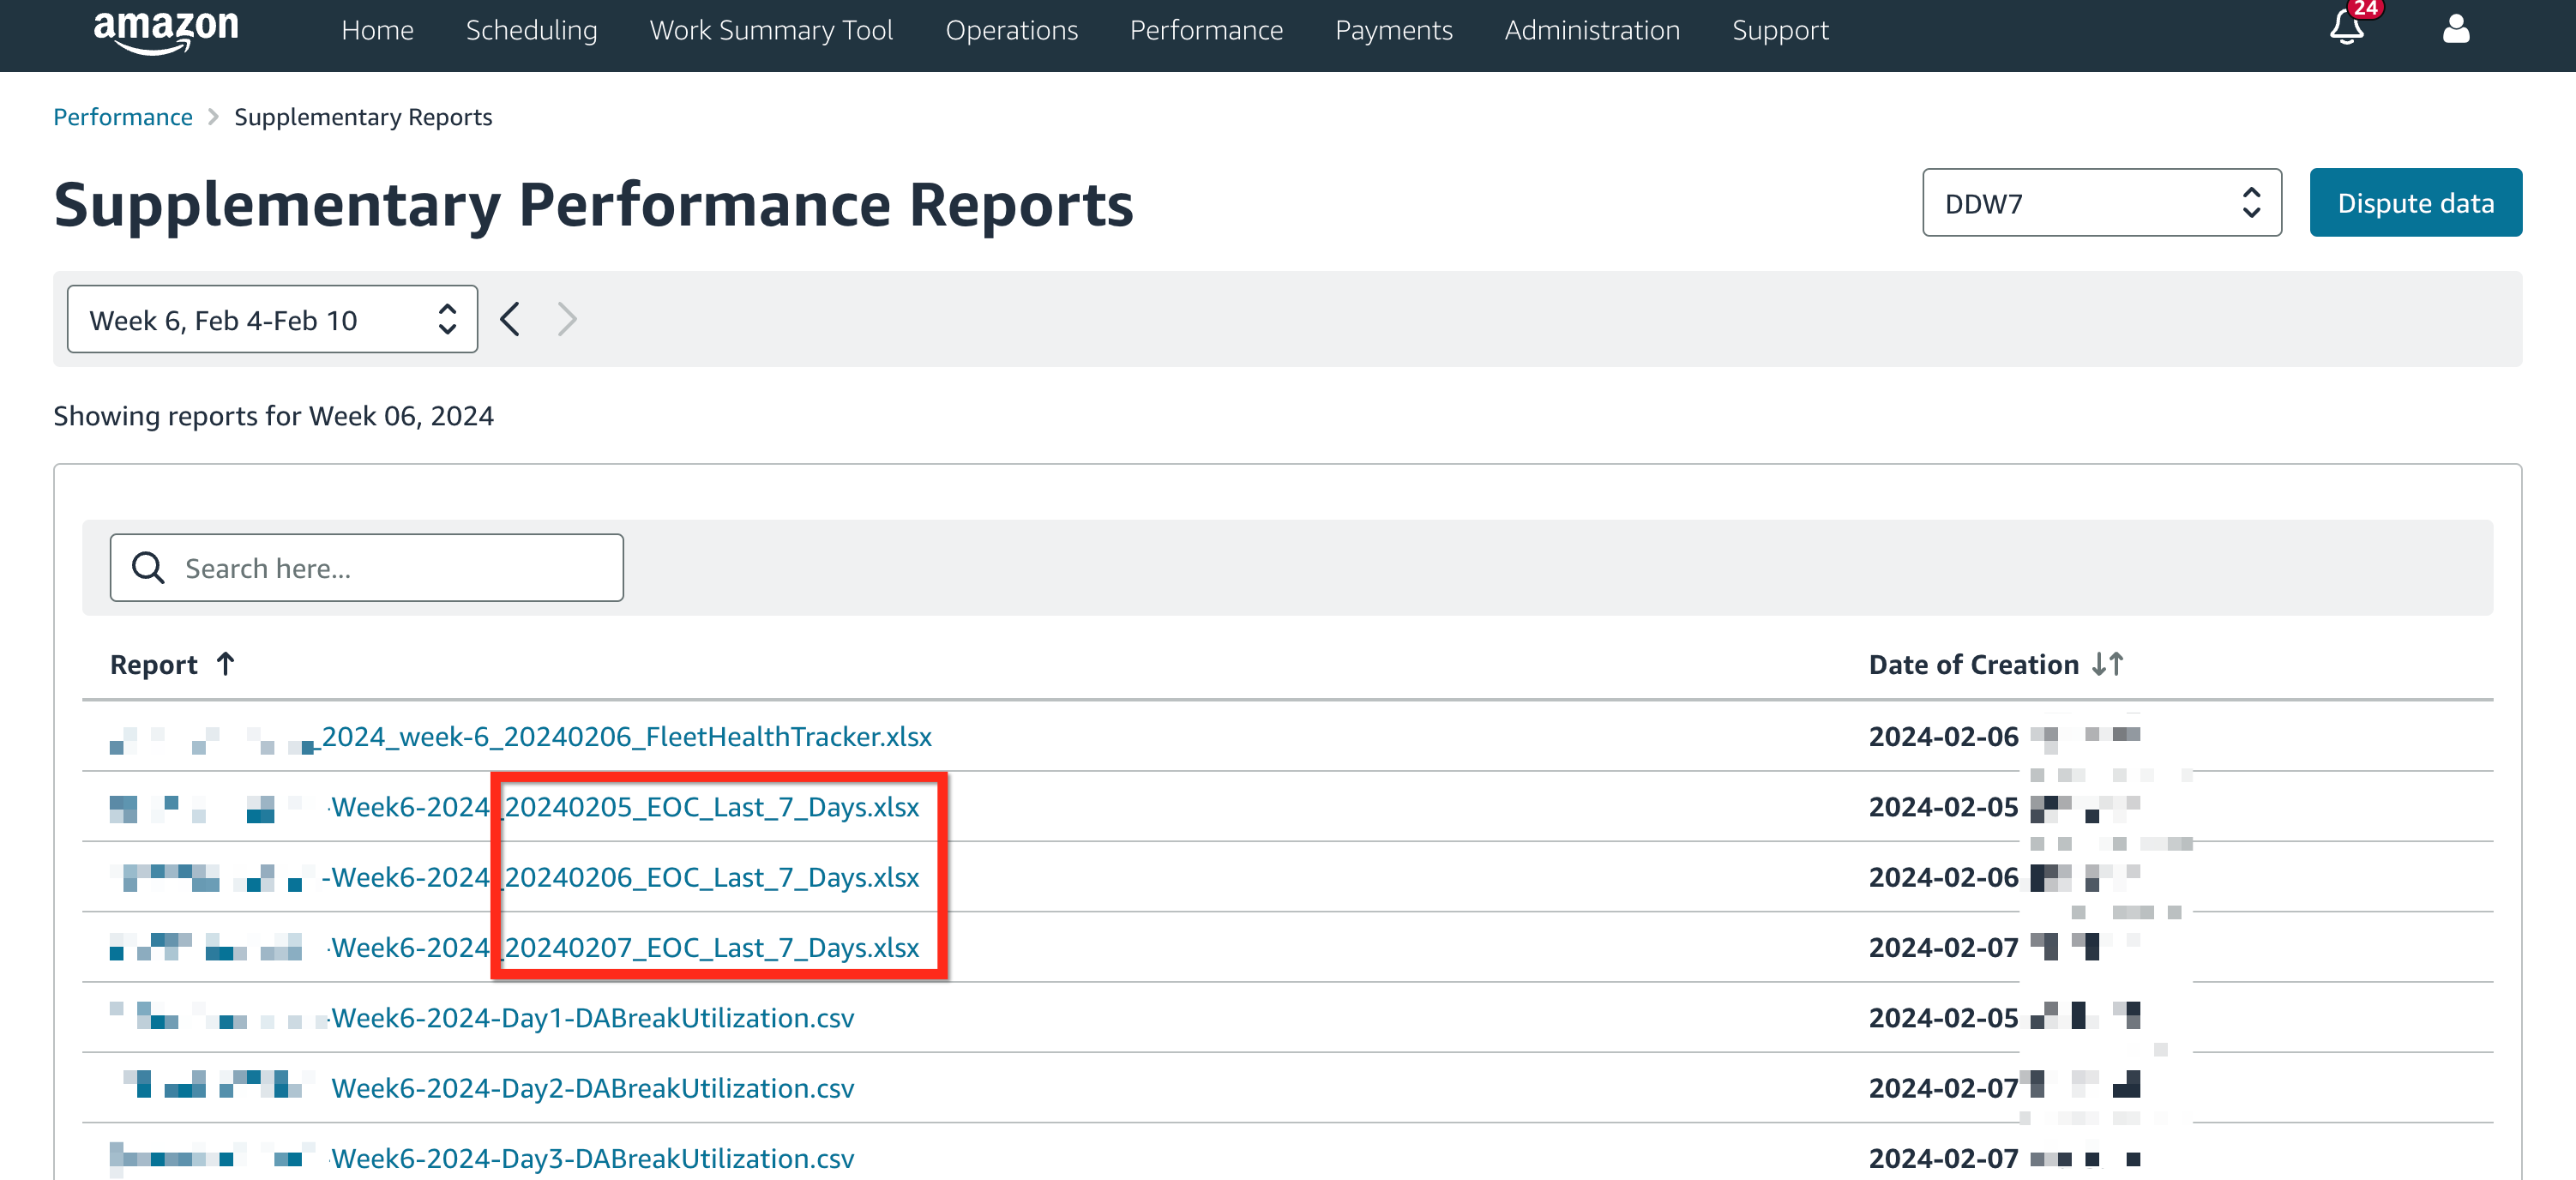Sort by Date of Creation arrows
The height and width of the screenshot is (1180, 2576).
coord(2107,664)
